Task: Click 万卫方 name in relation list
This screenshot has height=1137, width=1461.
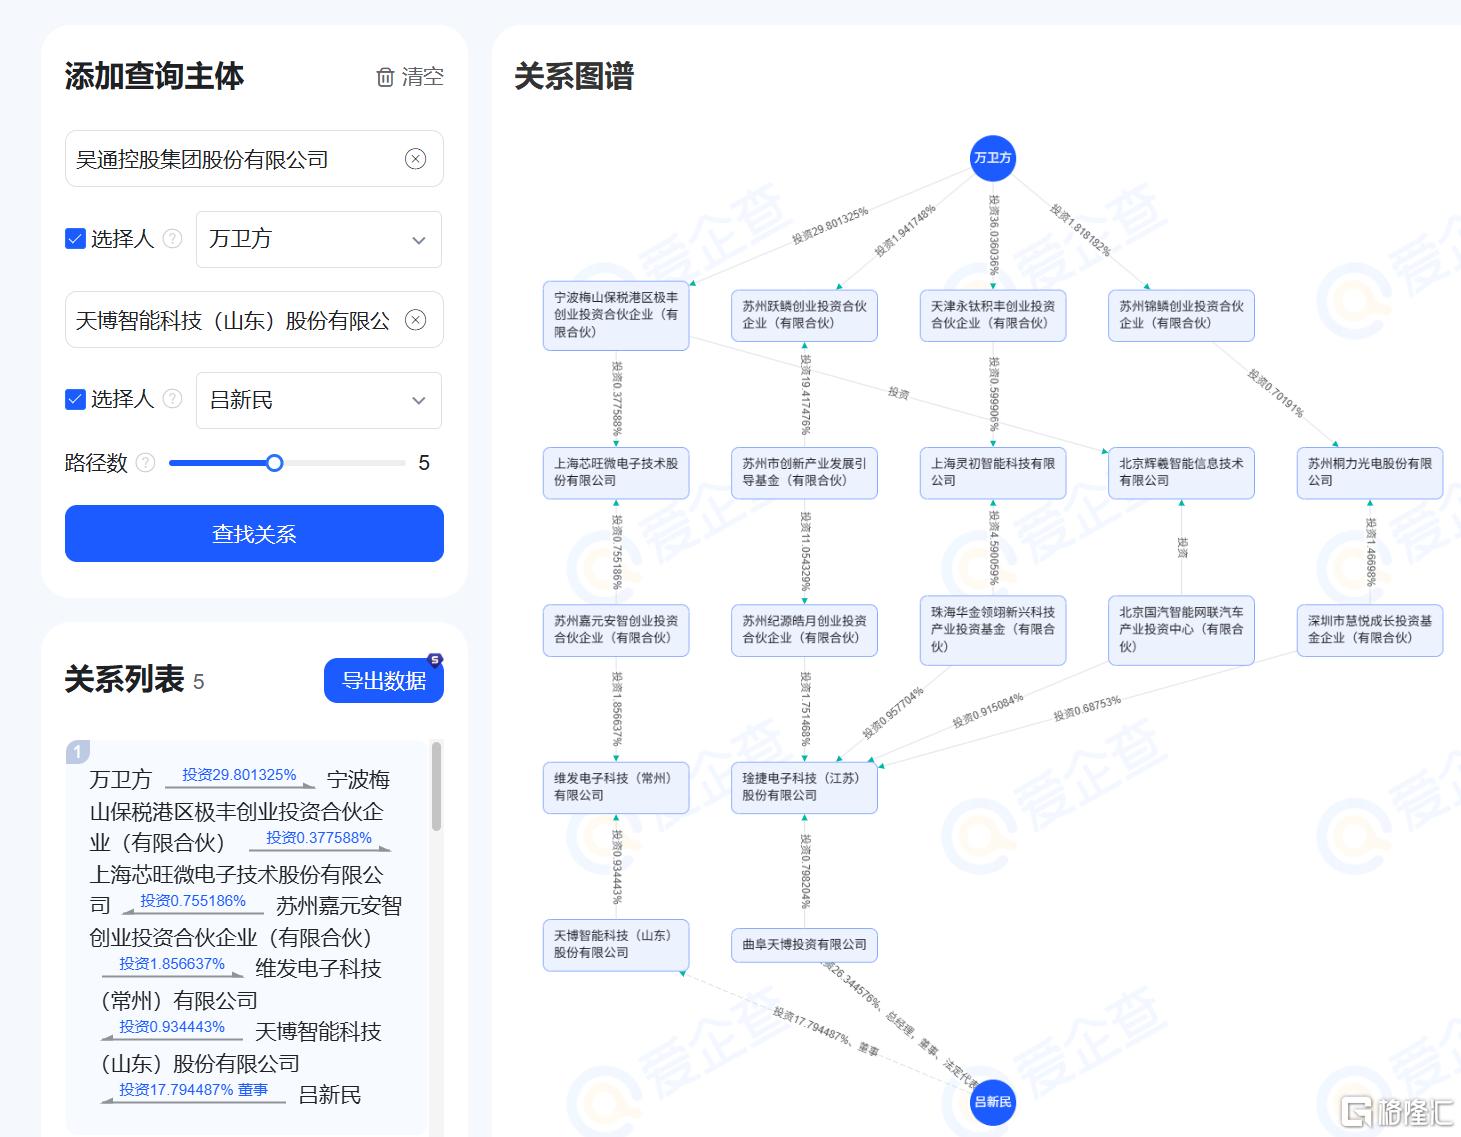Action: pyautogui.click(x=120, y=780)
